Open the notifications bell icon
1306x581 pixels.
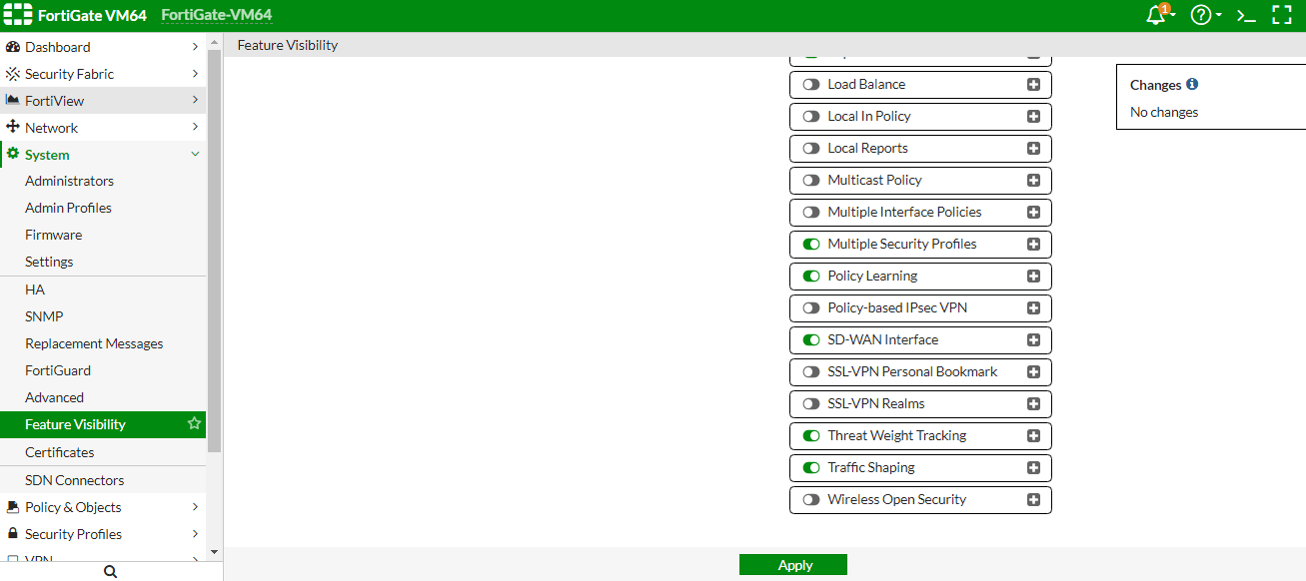tap(1157, 15)
